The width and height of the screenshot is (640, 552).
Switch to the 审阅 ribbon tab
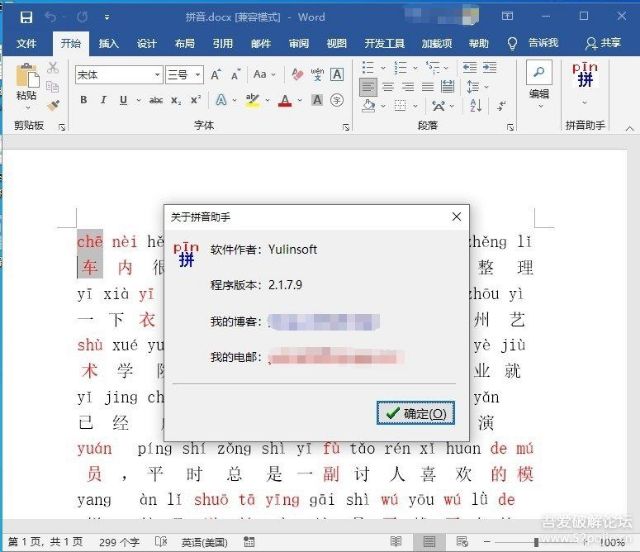pyautogui.click(x=299, y=43)
